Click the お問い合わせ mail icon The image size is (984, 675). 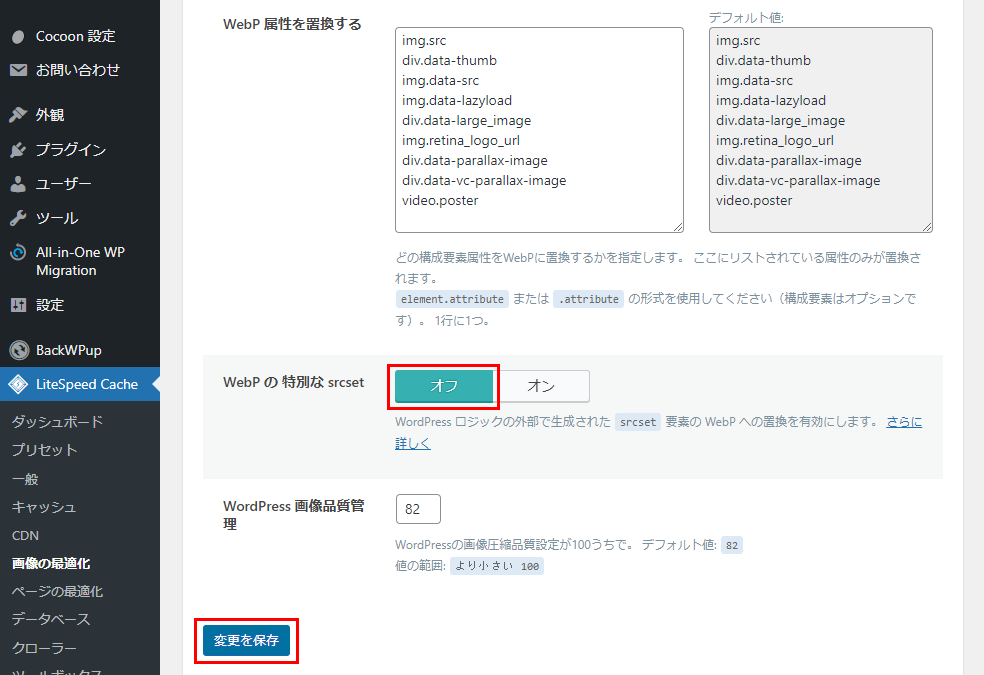[x=18, y=70]
